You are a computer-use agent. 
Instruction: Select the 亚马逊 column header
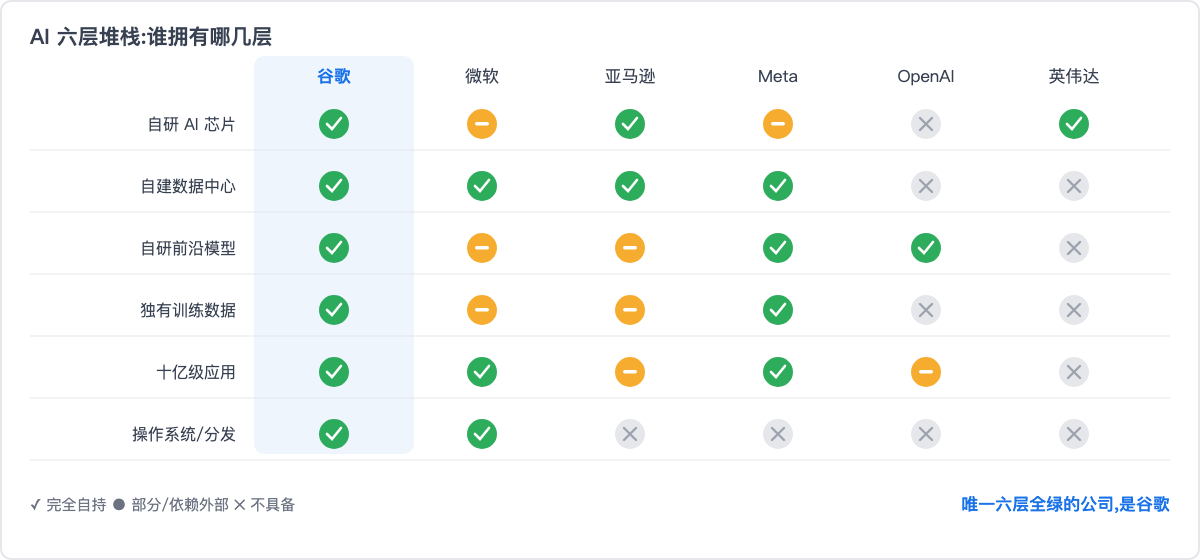coord(630,76)
